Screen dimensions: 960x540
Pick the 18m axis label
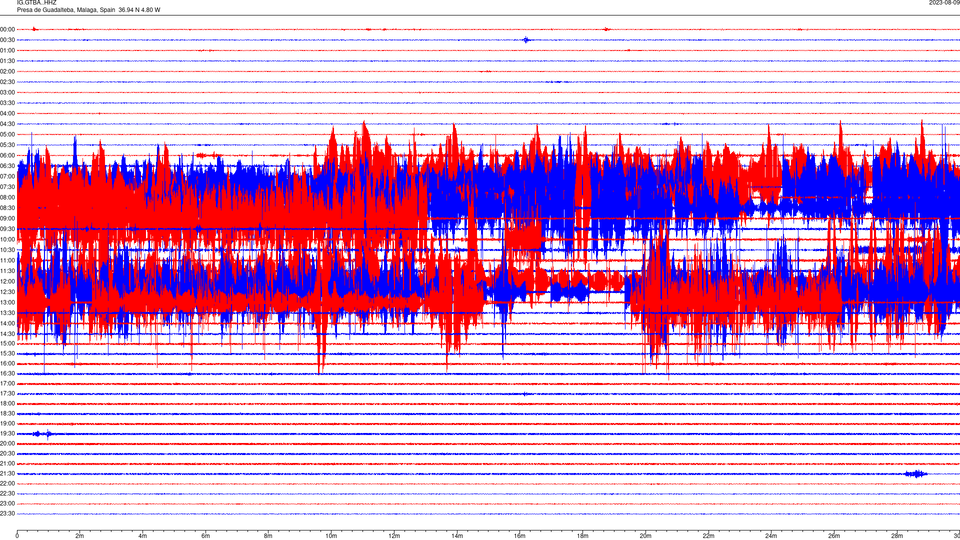tap(582, 536)
